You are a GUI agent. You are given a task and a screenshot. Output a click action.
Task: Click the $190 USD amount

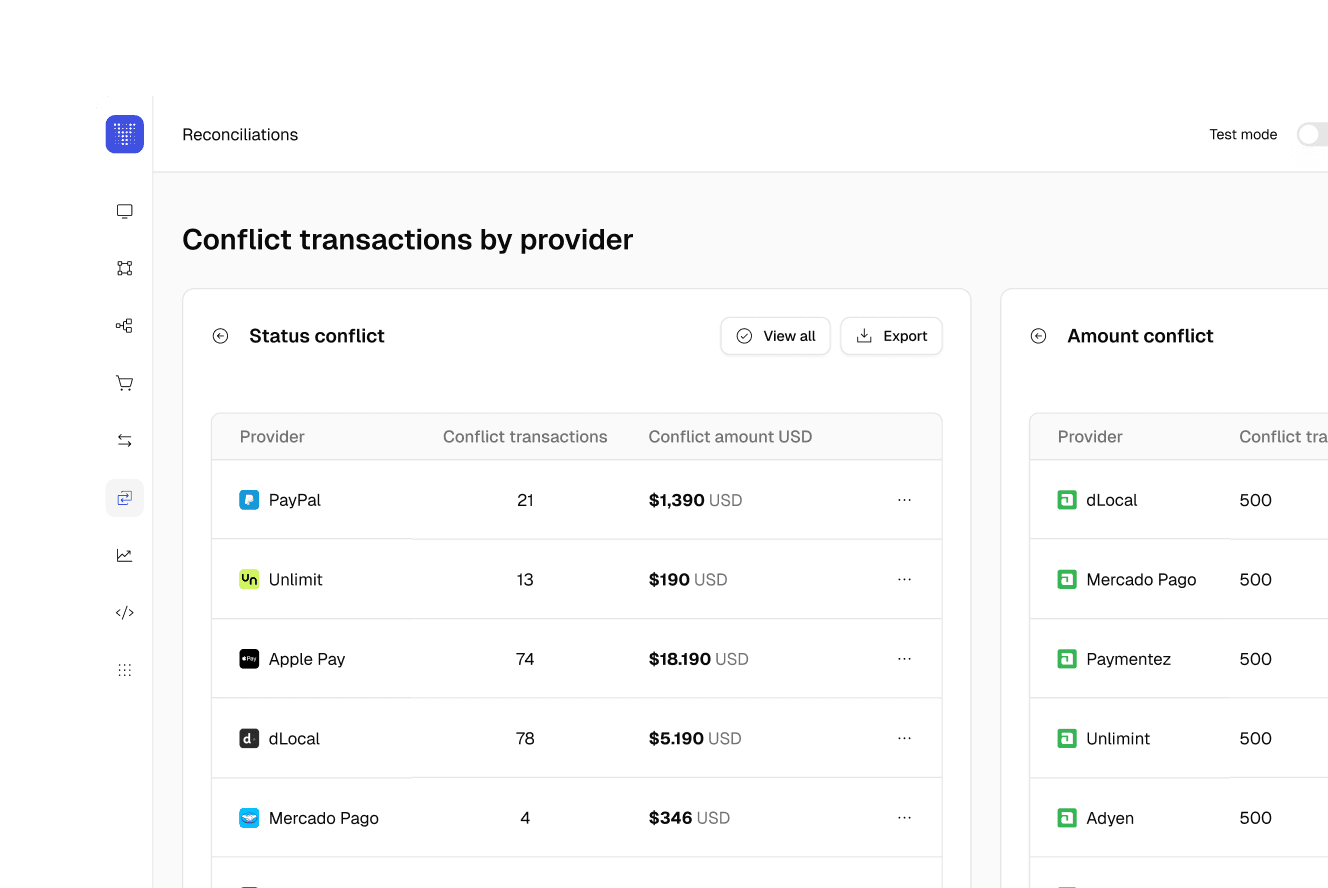[688, 579]
